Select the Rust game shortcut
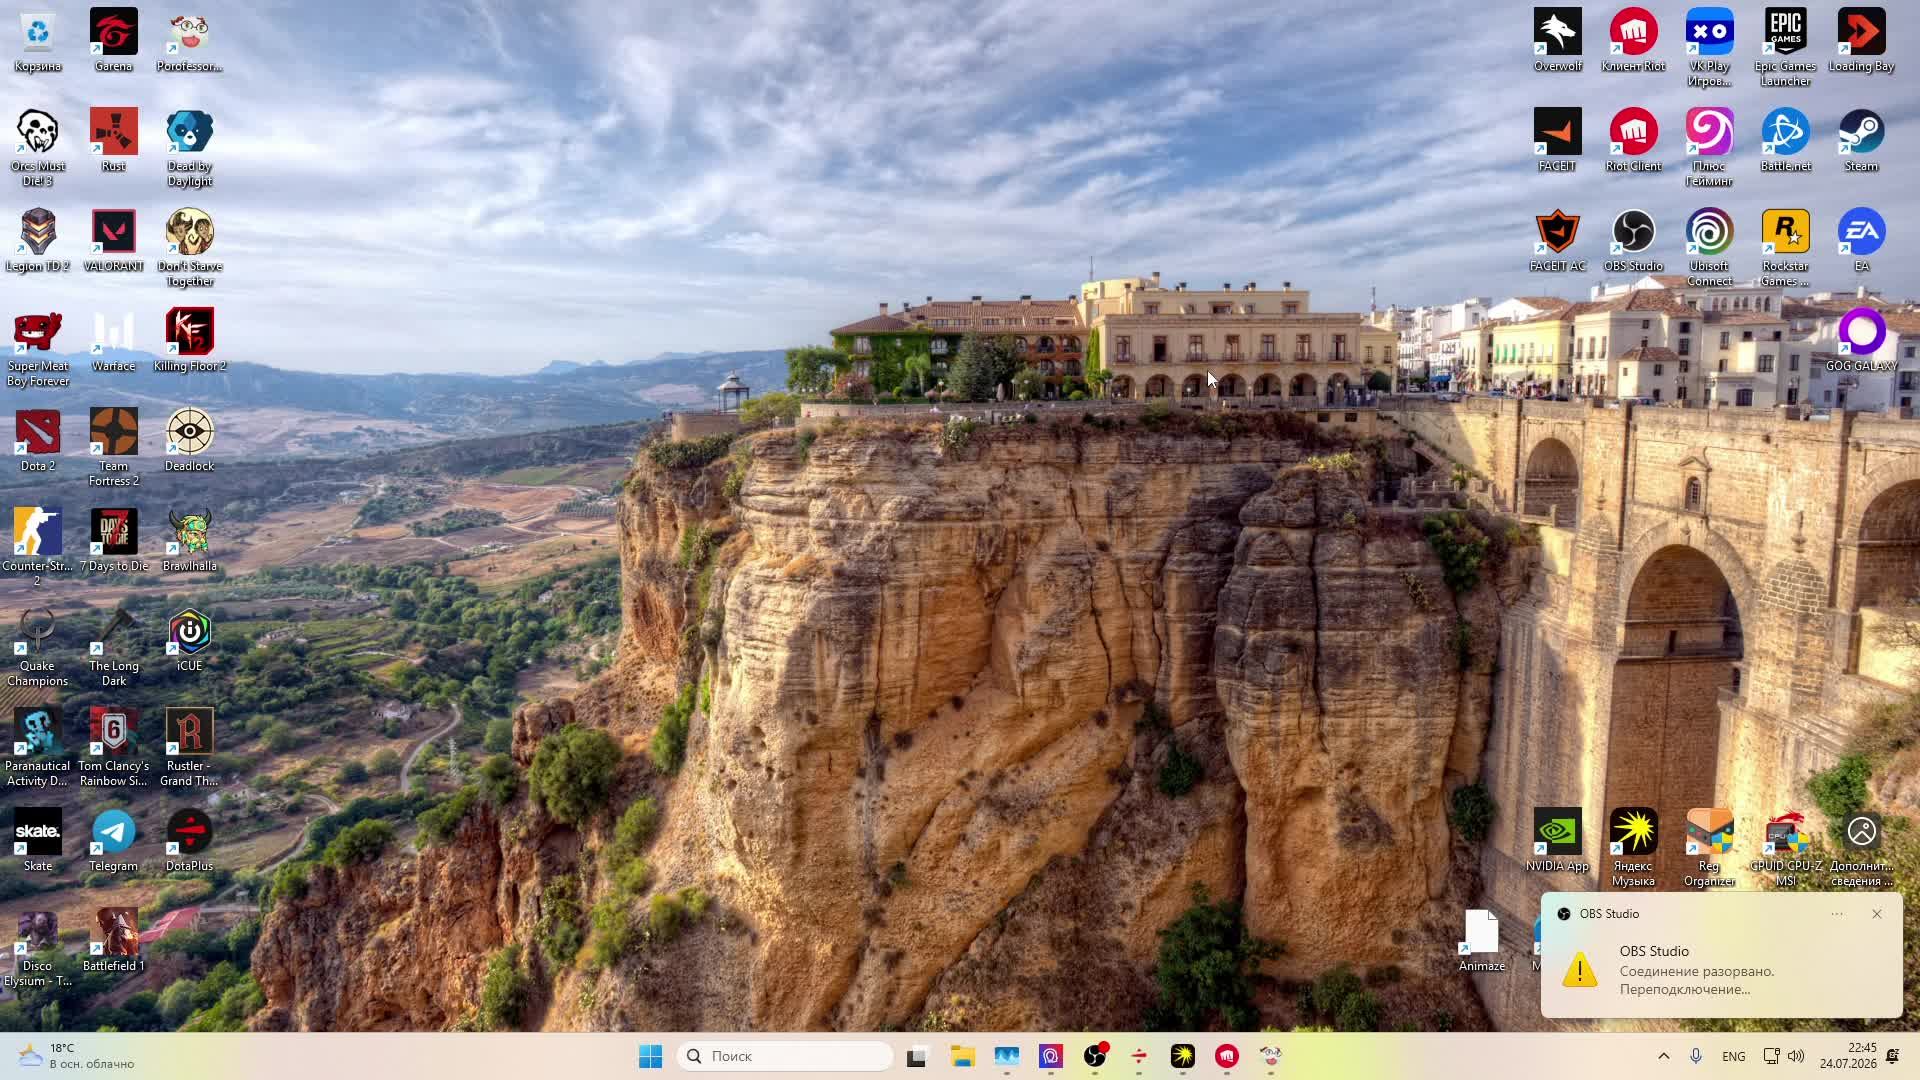 click(113, 141)
